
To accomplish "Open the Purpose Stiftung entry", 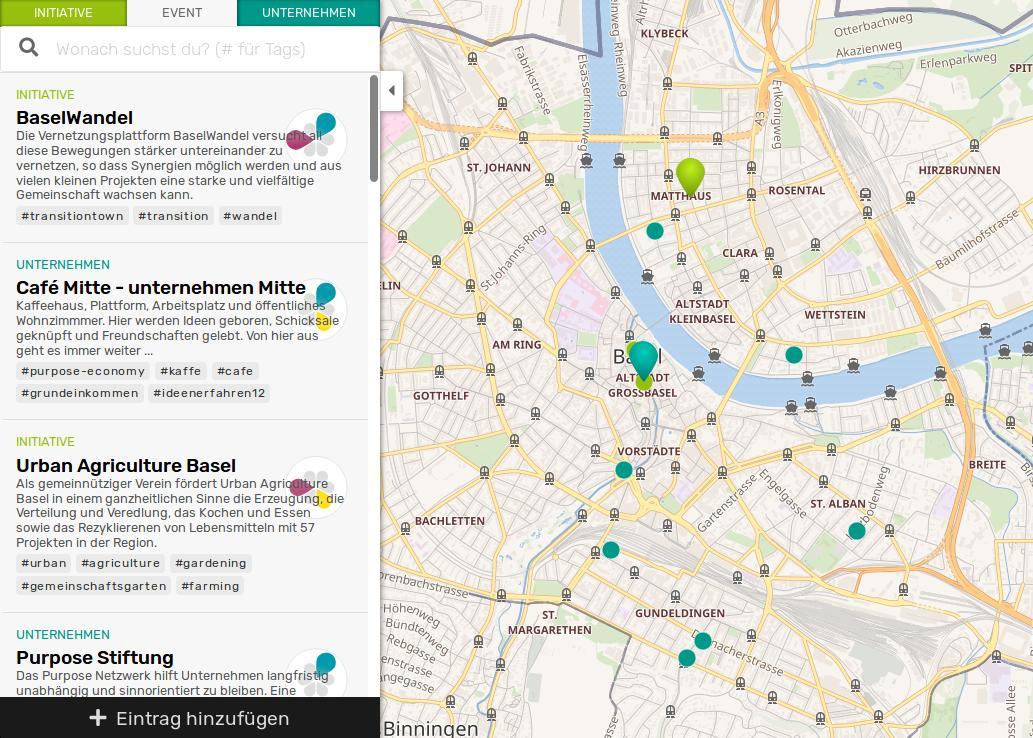I will pyautogui.click(x=95, y=658).
